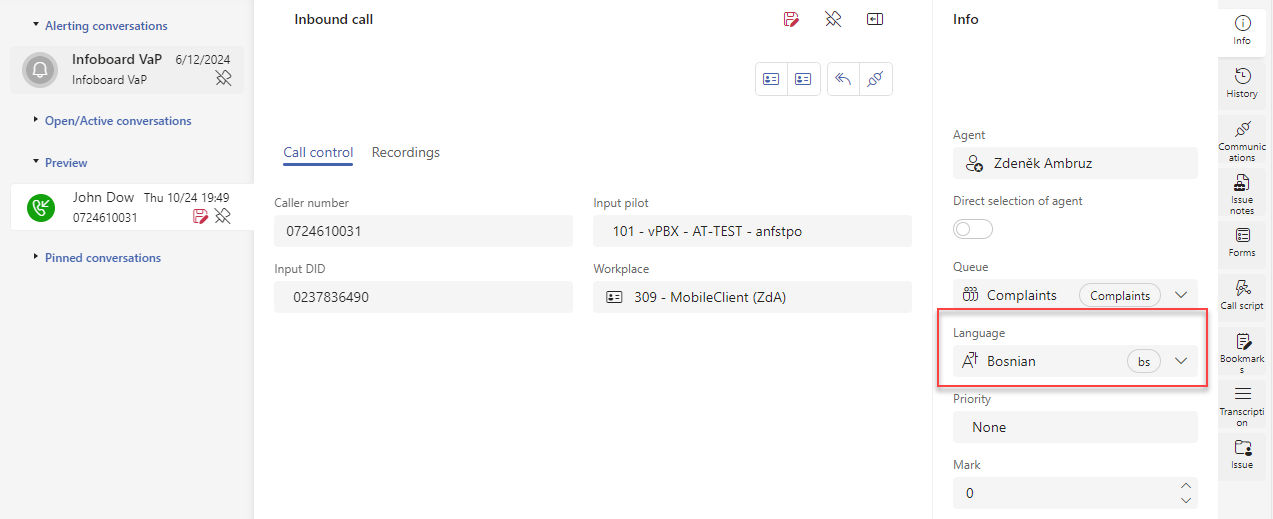
Task: Open the Communications sidebar panel
Action: click(1242, 141)
